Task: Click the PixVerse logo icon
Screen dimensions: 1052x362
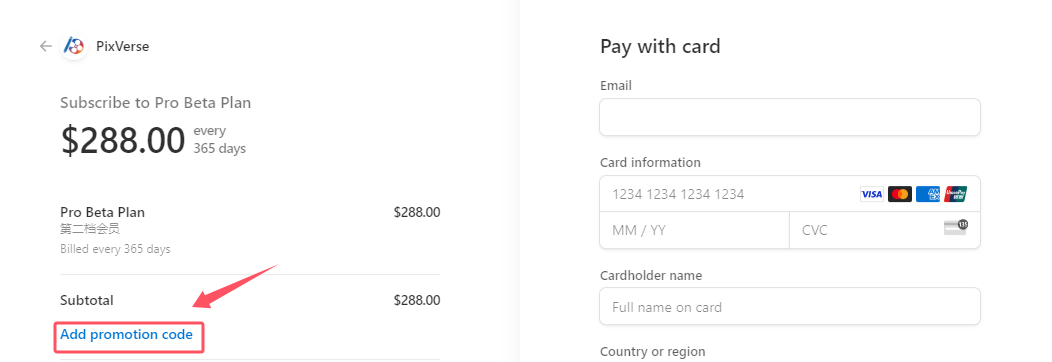Action: [x=74, y=46]
